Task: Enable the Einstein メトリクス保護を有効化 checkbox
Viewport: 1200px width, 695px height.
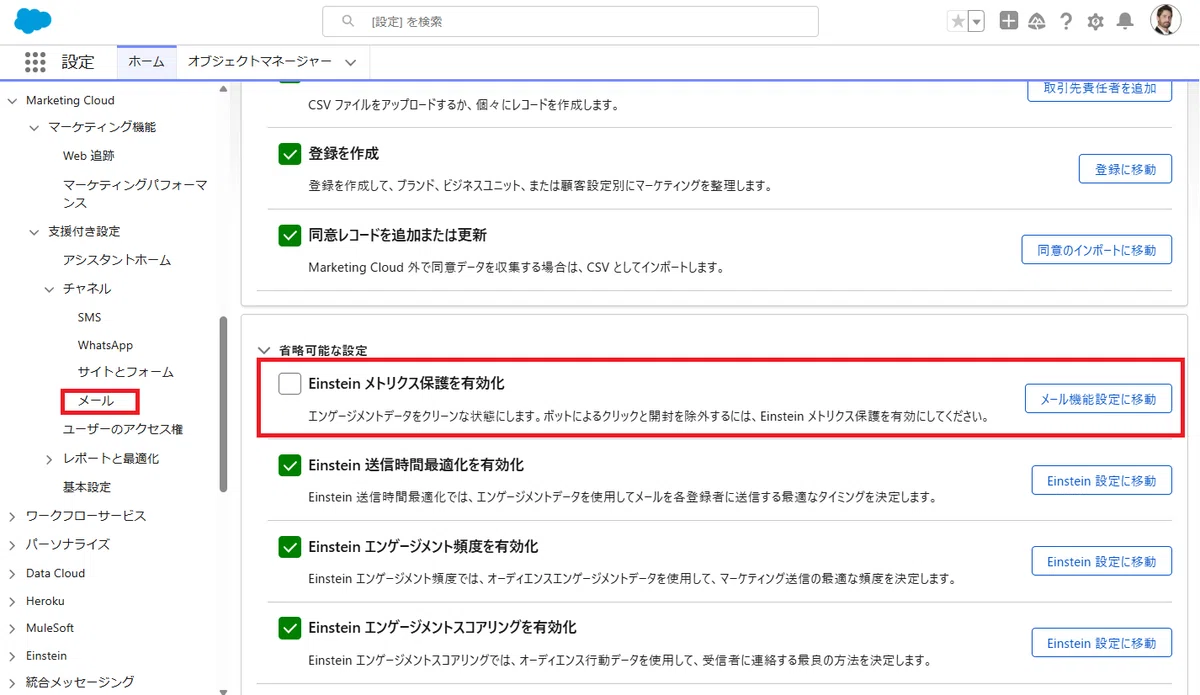Action: pos(290,383)
